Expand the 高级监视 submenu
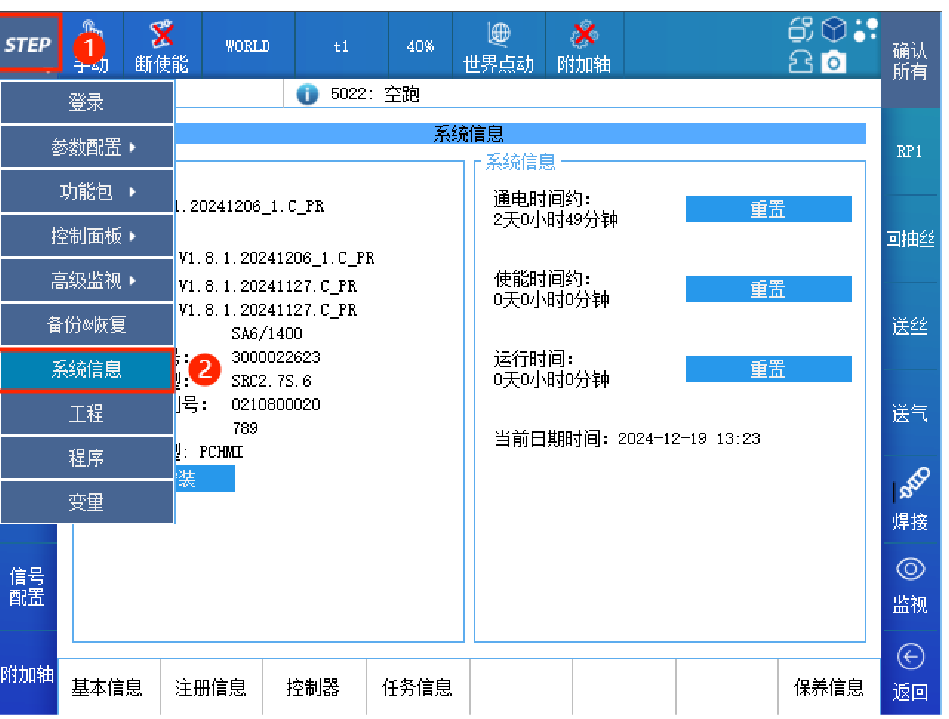 (x=87, y=281)
